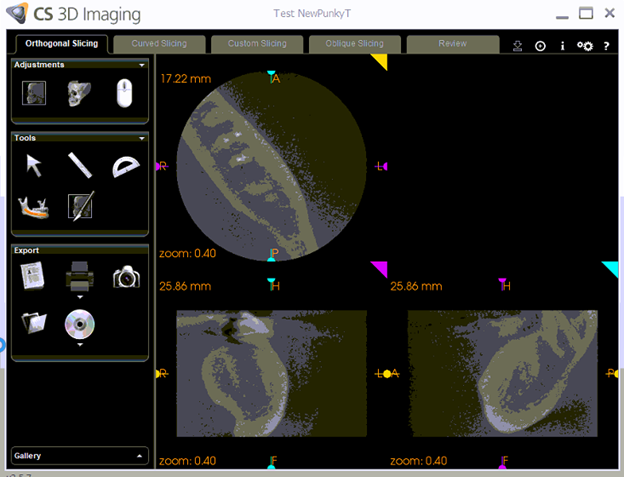Collapse the Adjustments panel
624x477 pixels.
[x=142, y=65]
